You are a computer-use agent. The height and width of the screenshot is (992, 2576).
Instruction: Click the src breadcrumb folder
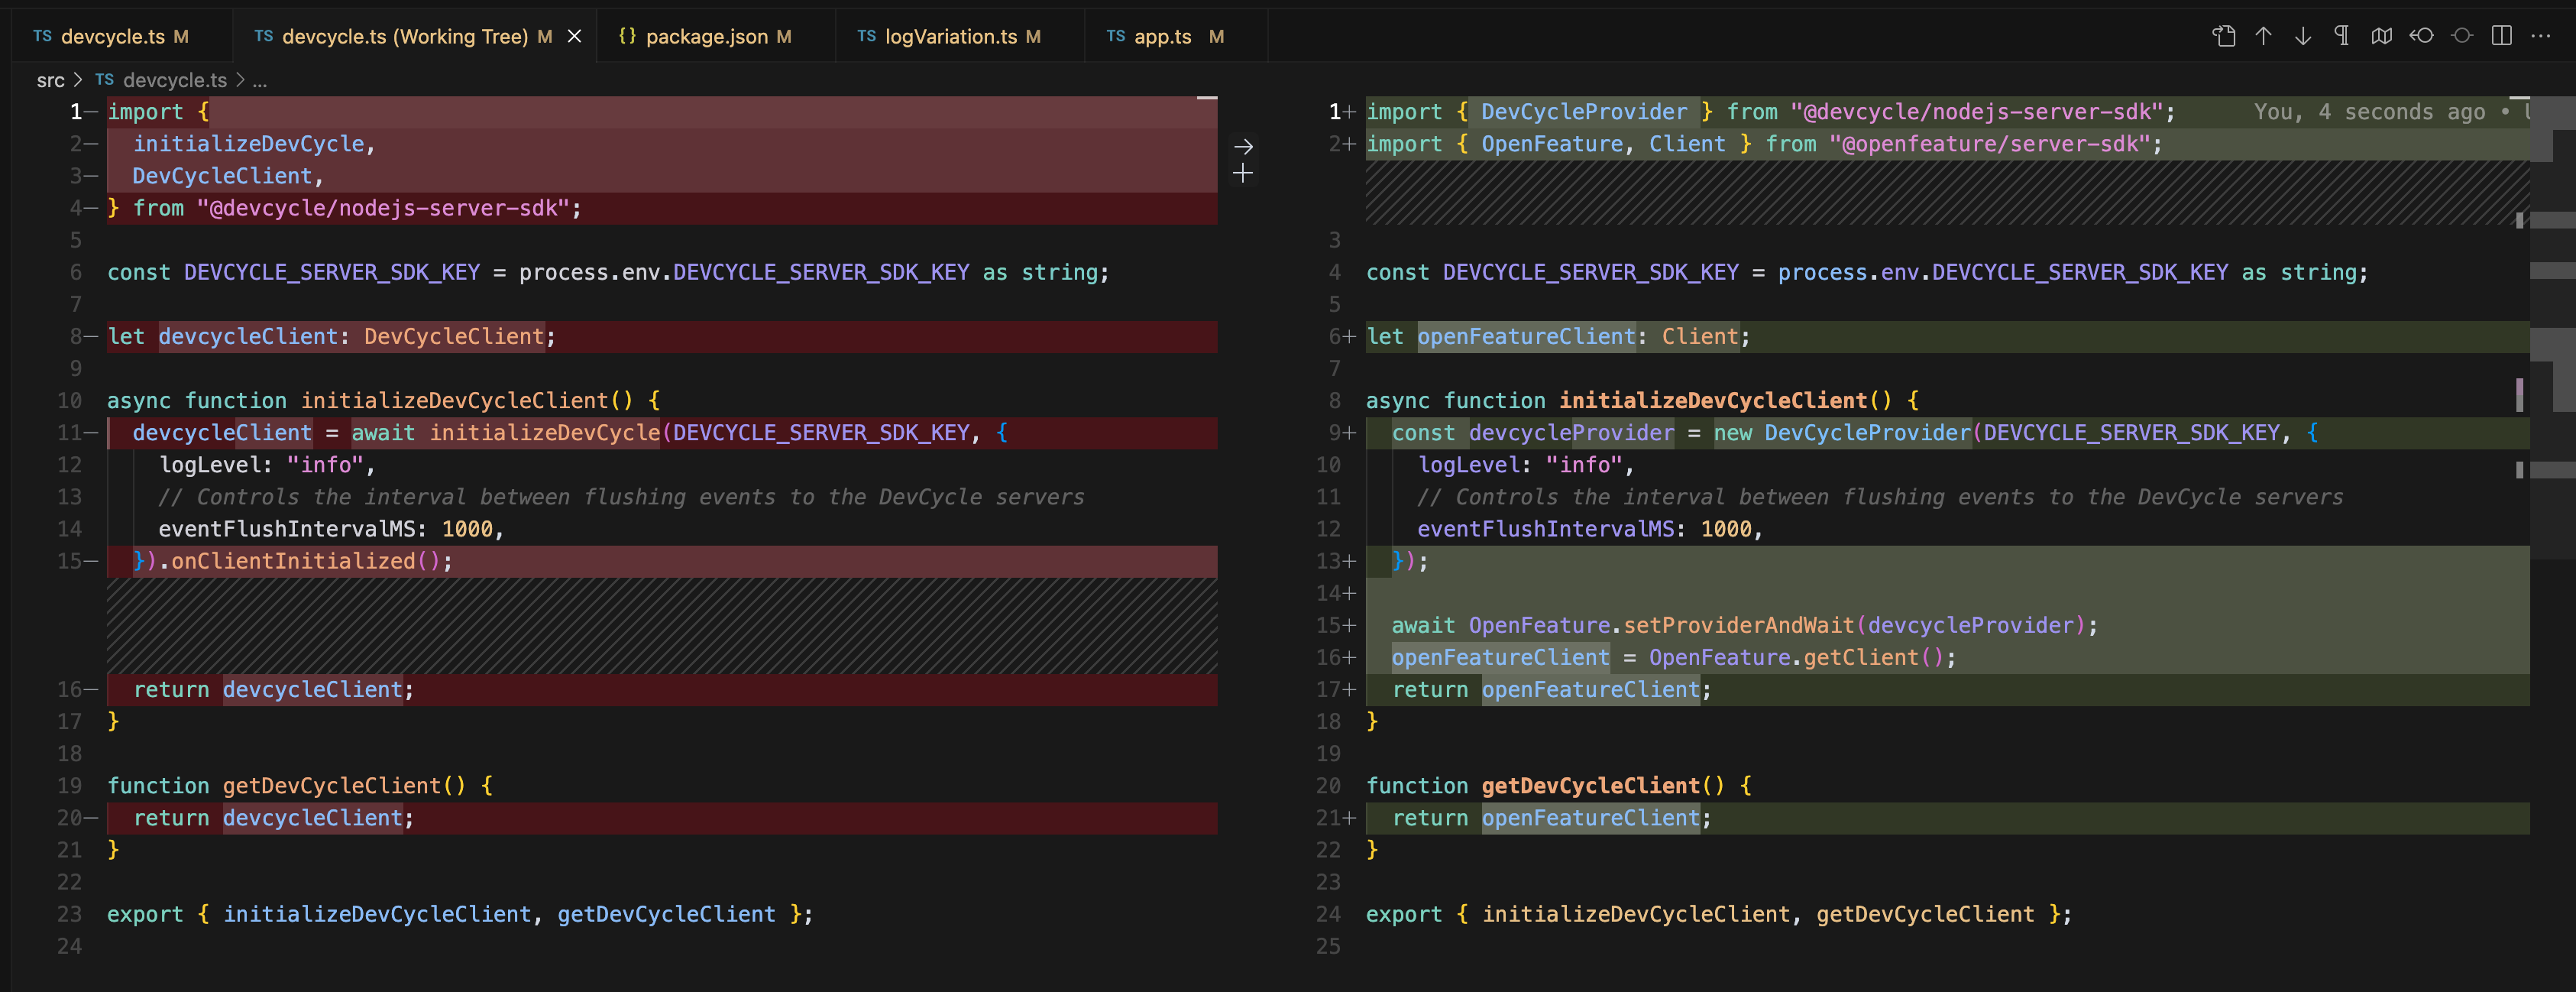click(50, 80)
